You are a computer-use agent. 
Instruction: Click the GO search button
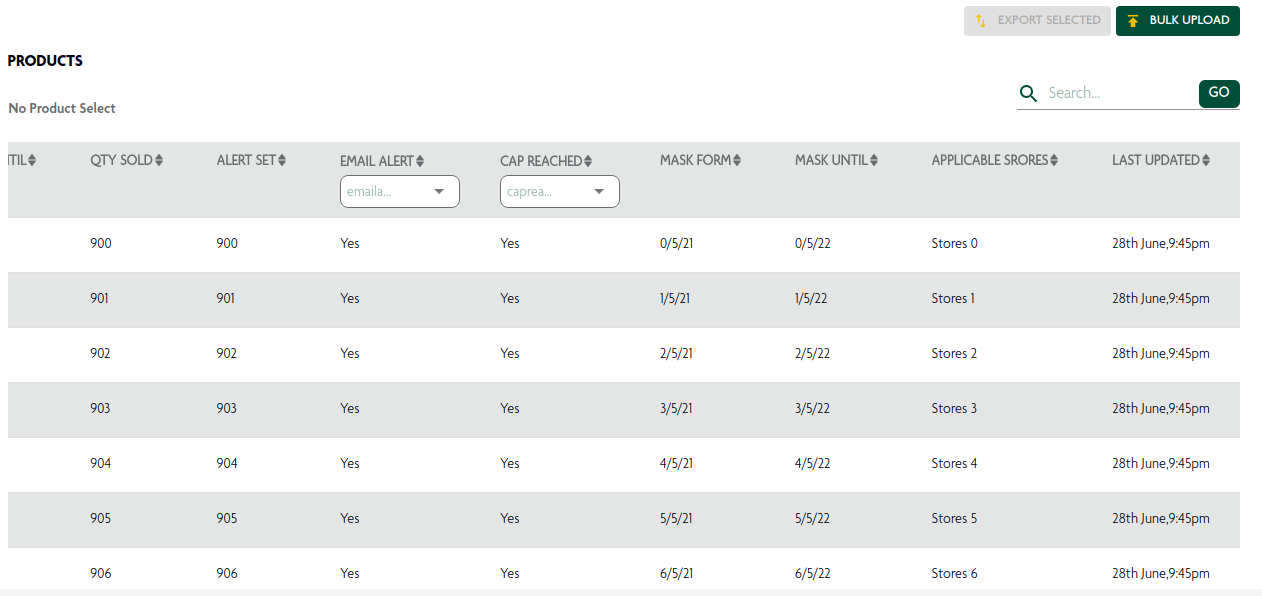click(1219, 93)
